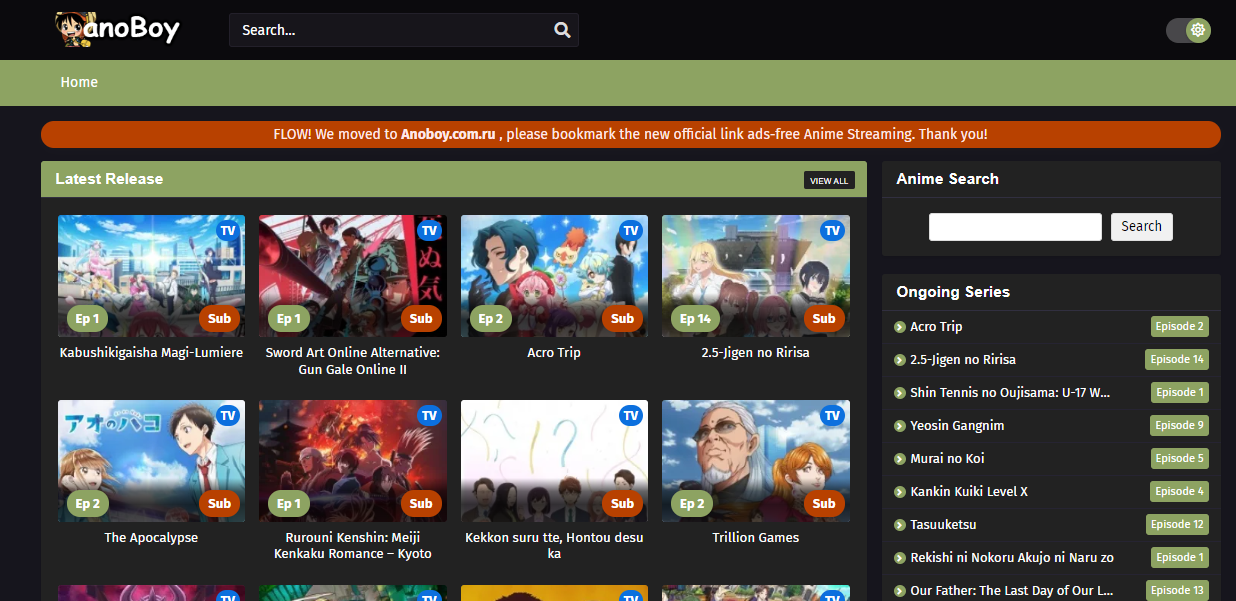1236x601 pixels.
Task: Click Sub badge on Kabushikigaisha Magi-Lumiere
Action: tap(220, 319)
